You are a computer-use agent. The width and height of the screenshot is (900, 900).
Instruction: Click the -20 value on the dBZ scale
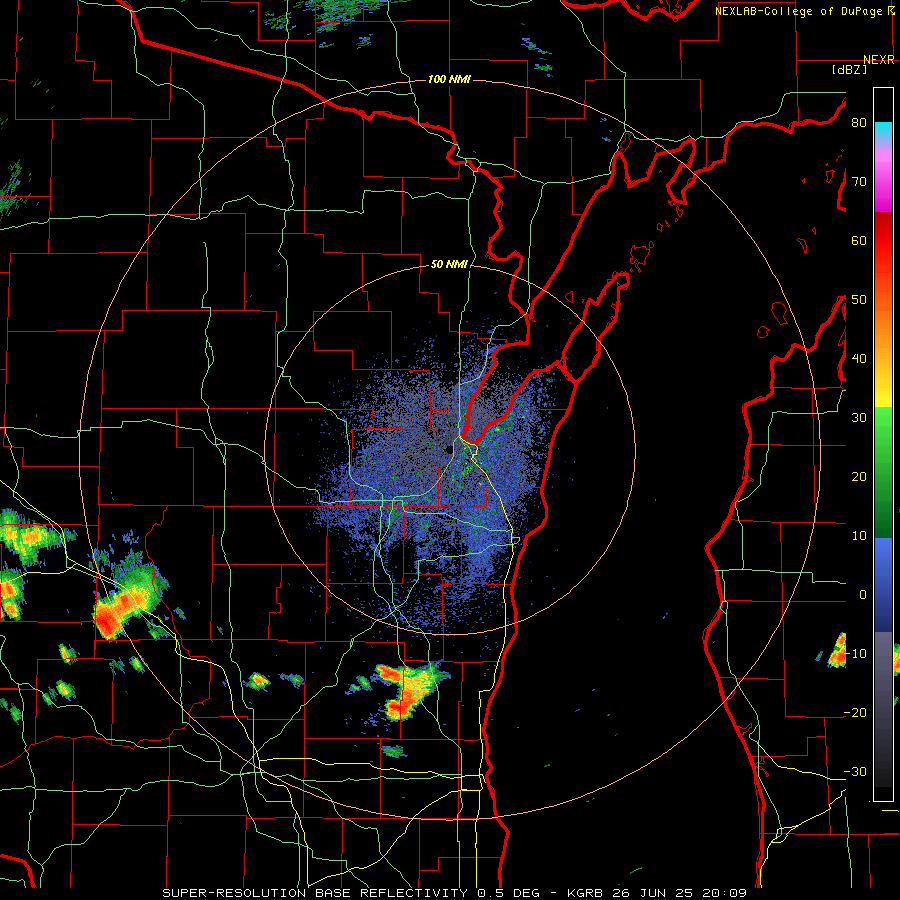pos(855,712)
